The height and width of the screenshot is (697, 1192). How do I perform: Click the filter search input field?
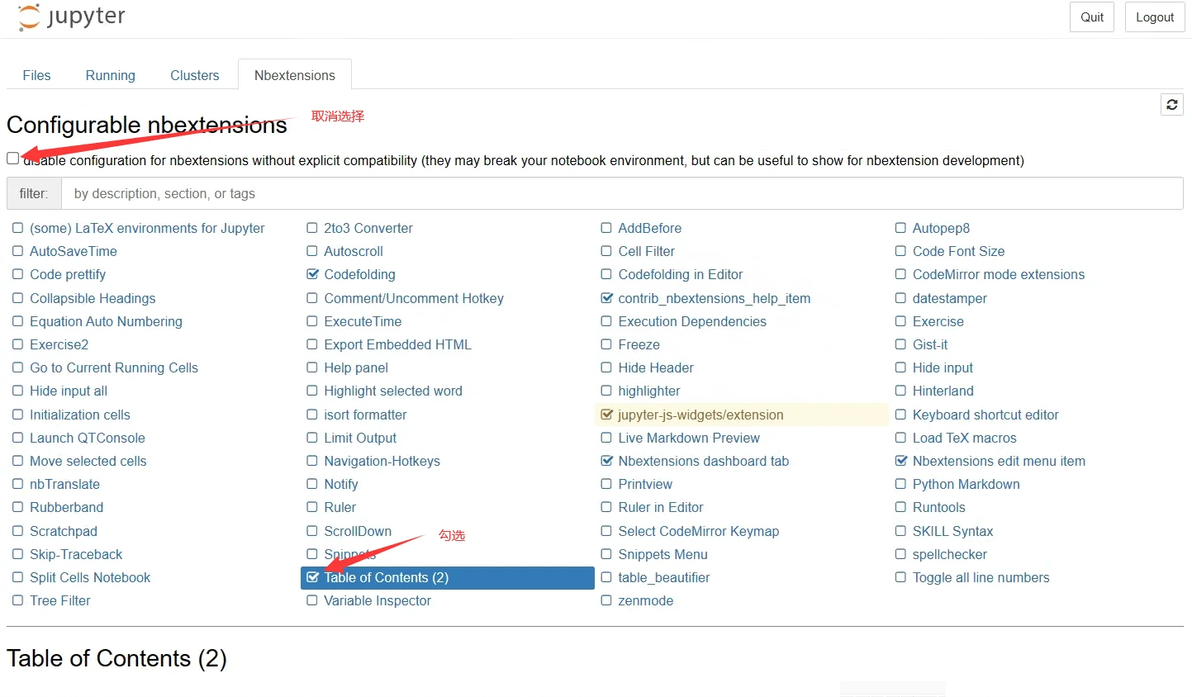click(x=622, y=194)
